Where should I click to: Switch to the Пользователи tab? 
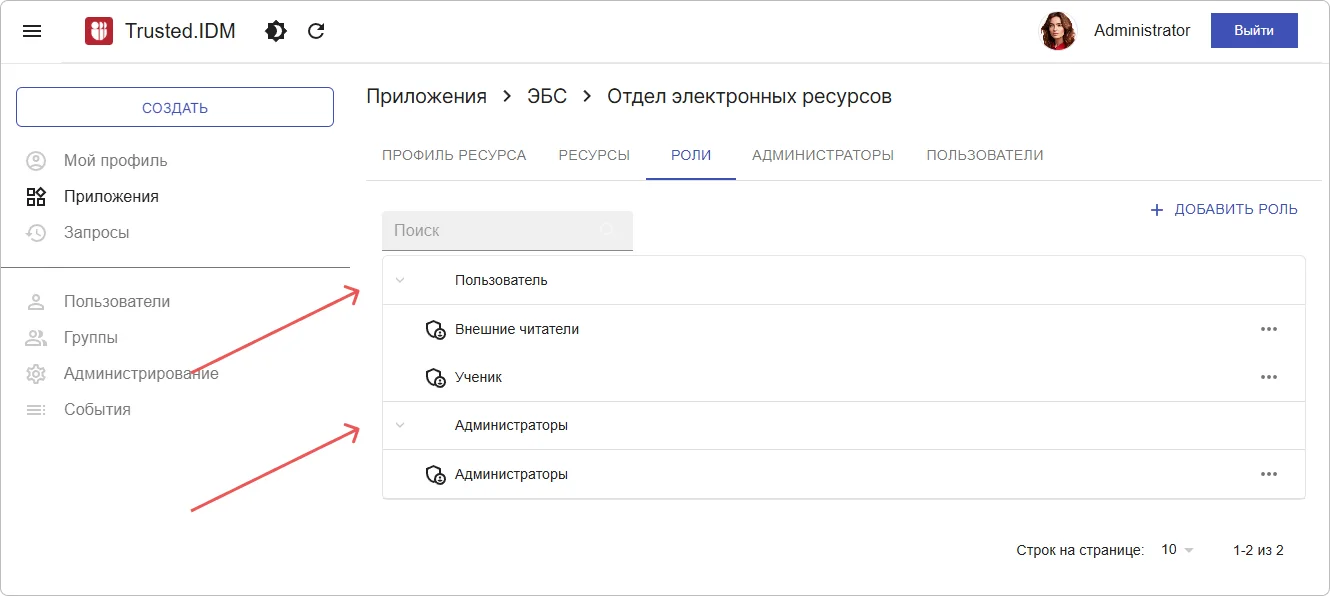(984, 155)
